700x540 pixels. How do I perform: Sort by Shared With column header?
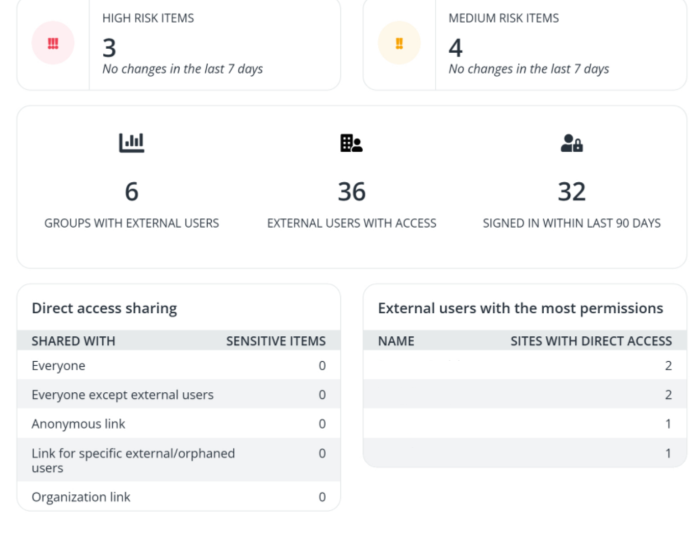pyautogui.click(x=73, y=341)
